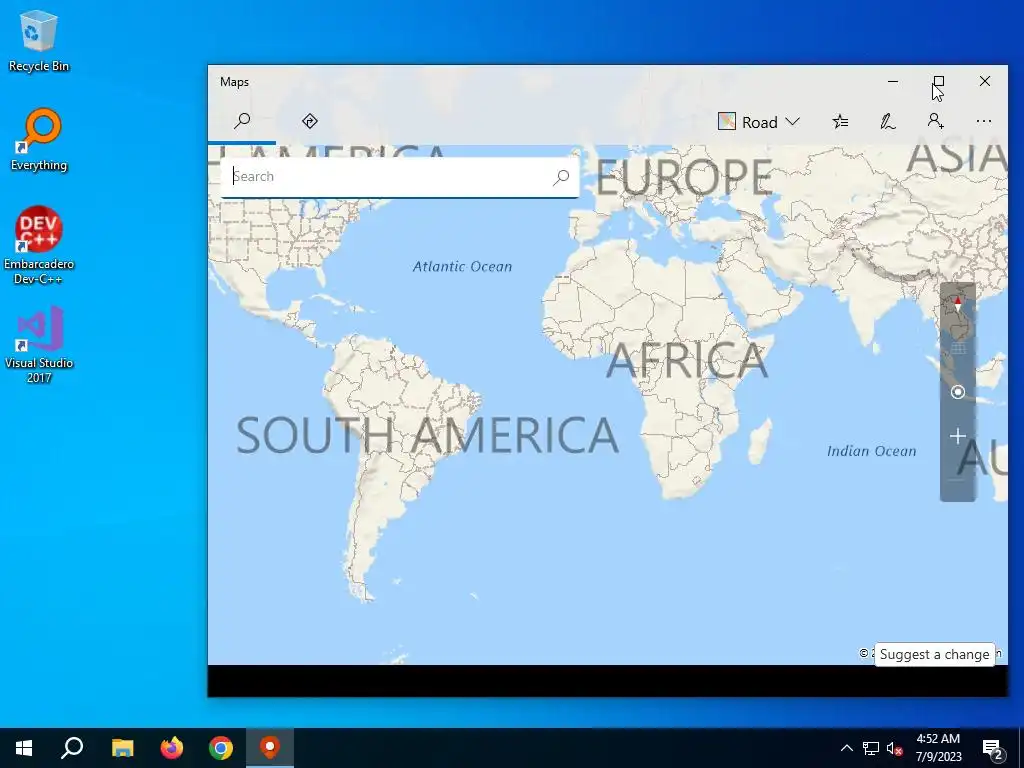Open Saved places favorites list
The height and width of the screenshot is (768, 1024).
pos(840,121)
